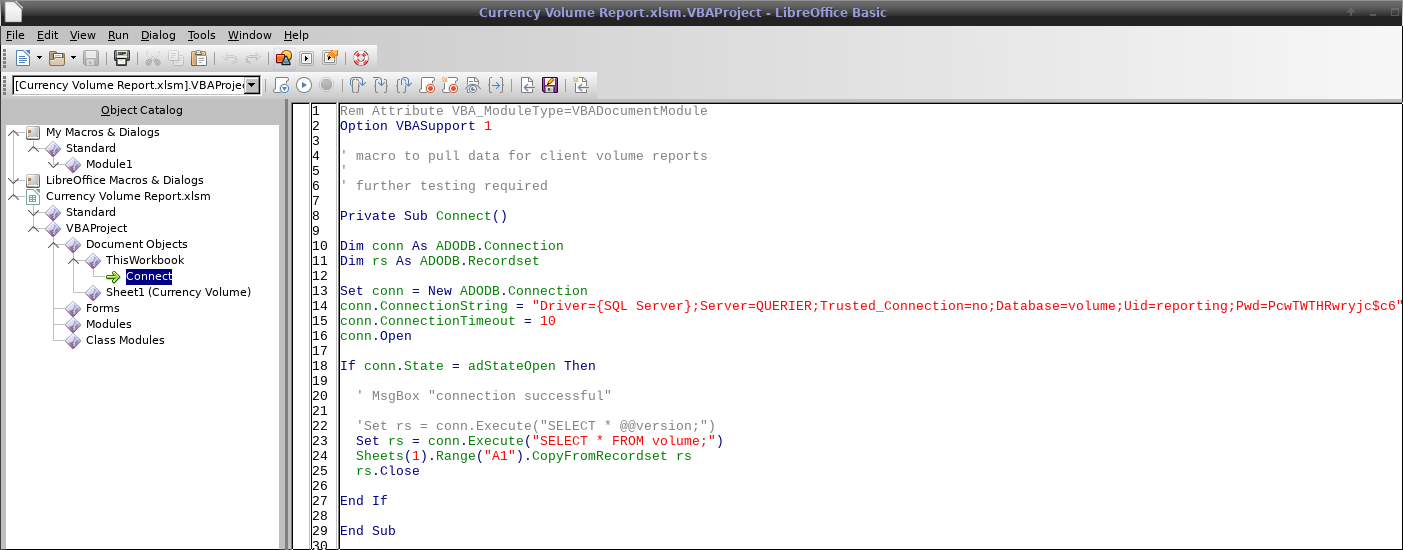This screenshot has width=1403, height=550.
Task: Open the dropdown arrow beside New
Action: pyautogui.click(x=39, y=58)
